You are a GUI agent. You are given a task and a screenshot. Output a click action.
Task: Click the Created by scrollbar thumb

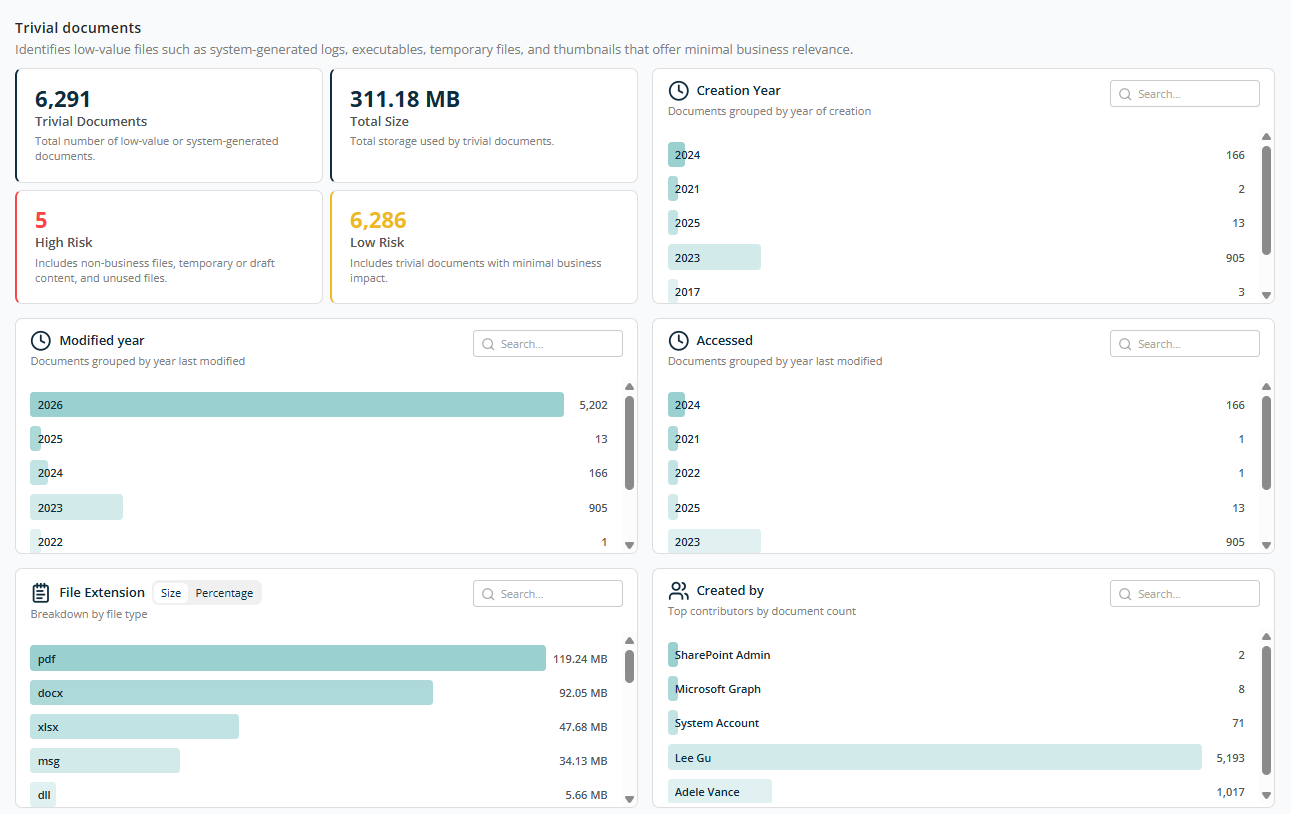click(x=1267, y=710)
